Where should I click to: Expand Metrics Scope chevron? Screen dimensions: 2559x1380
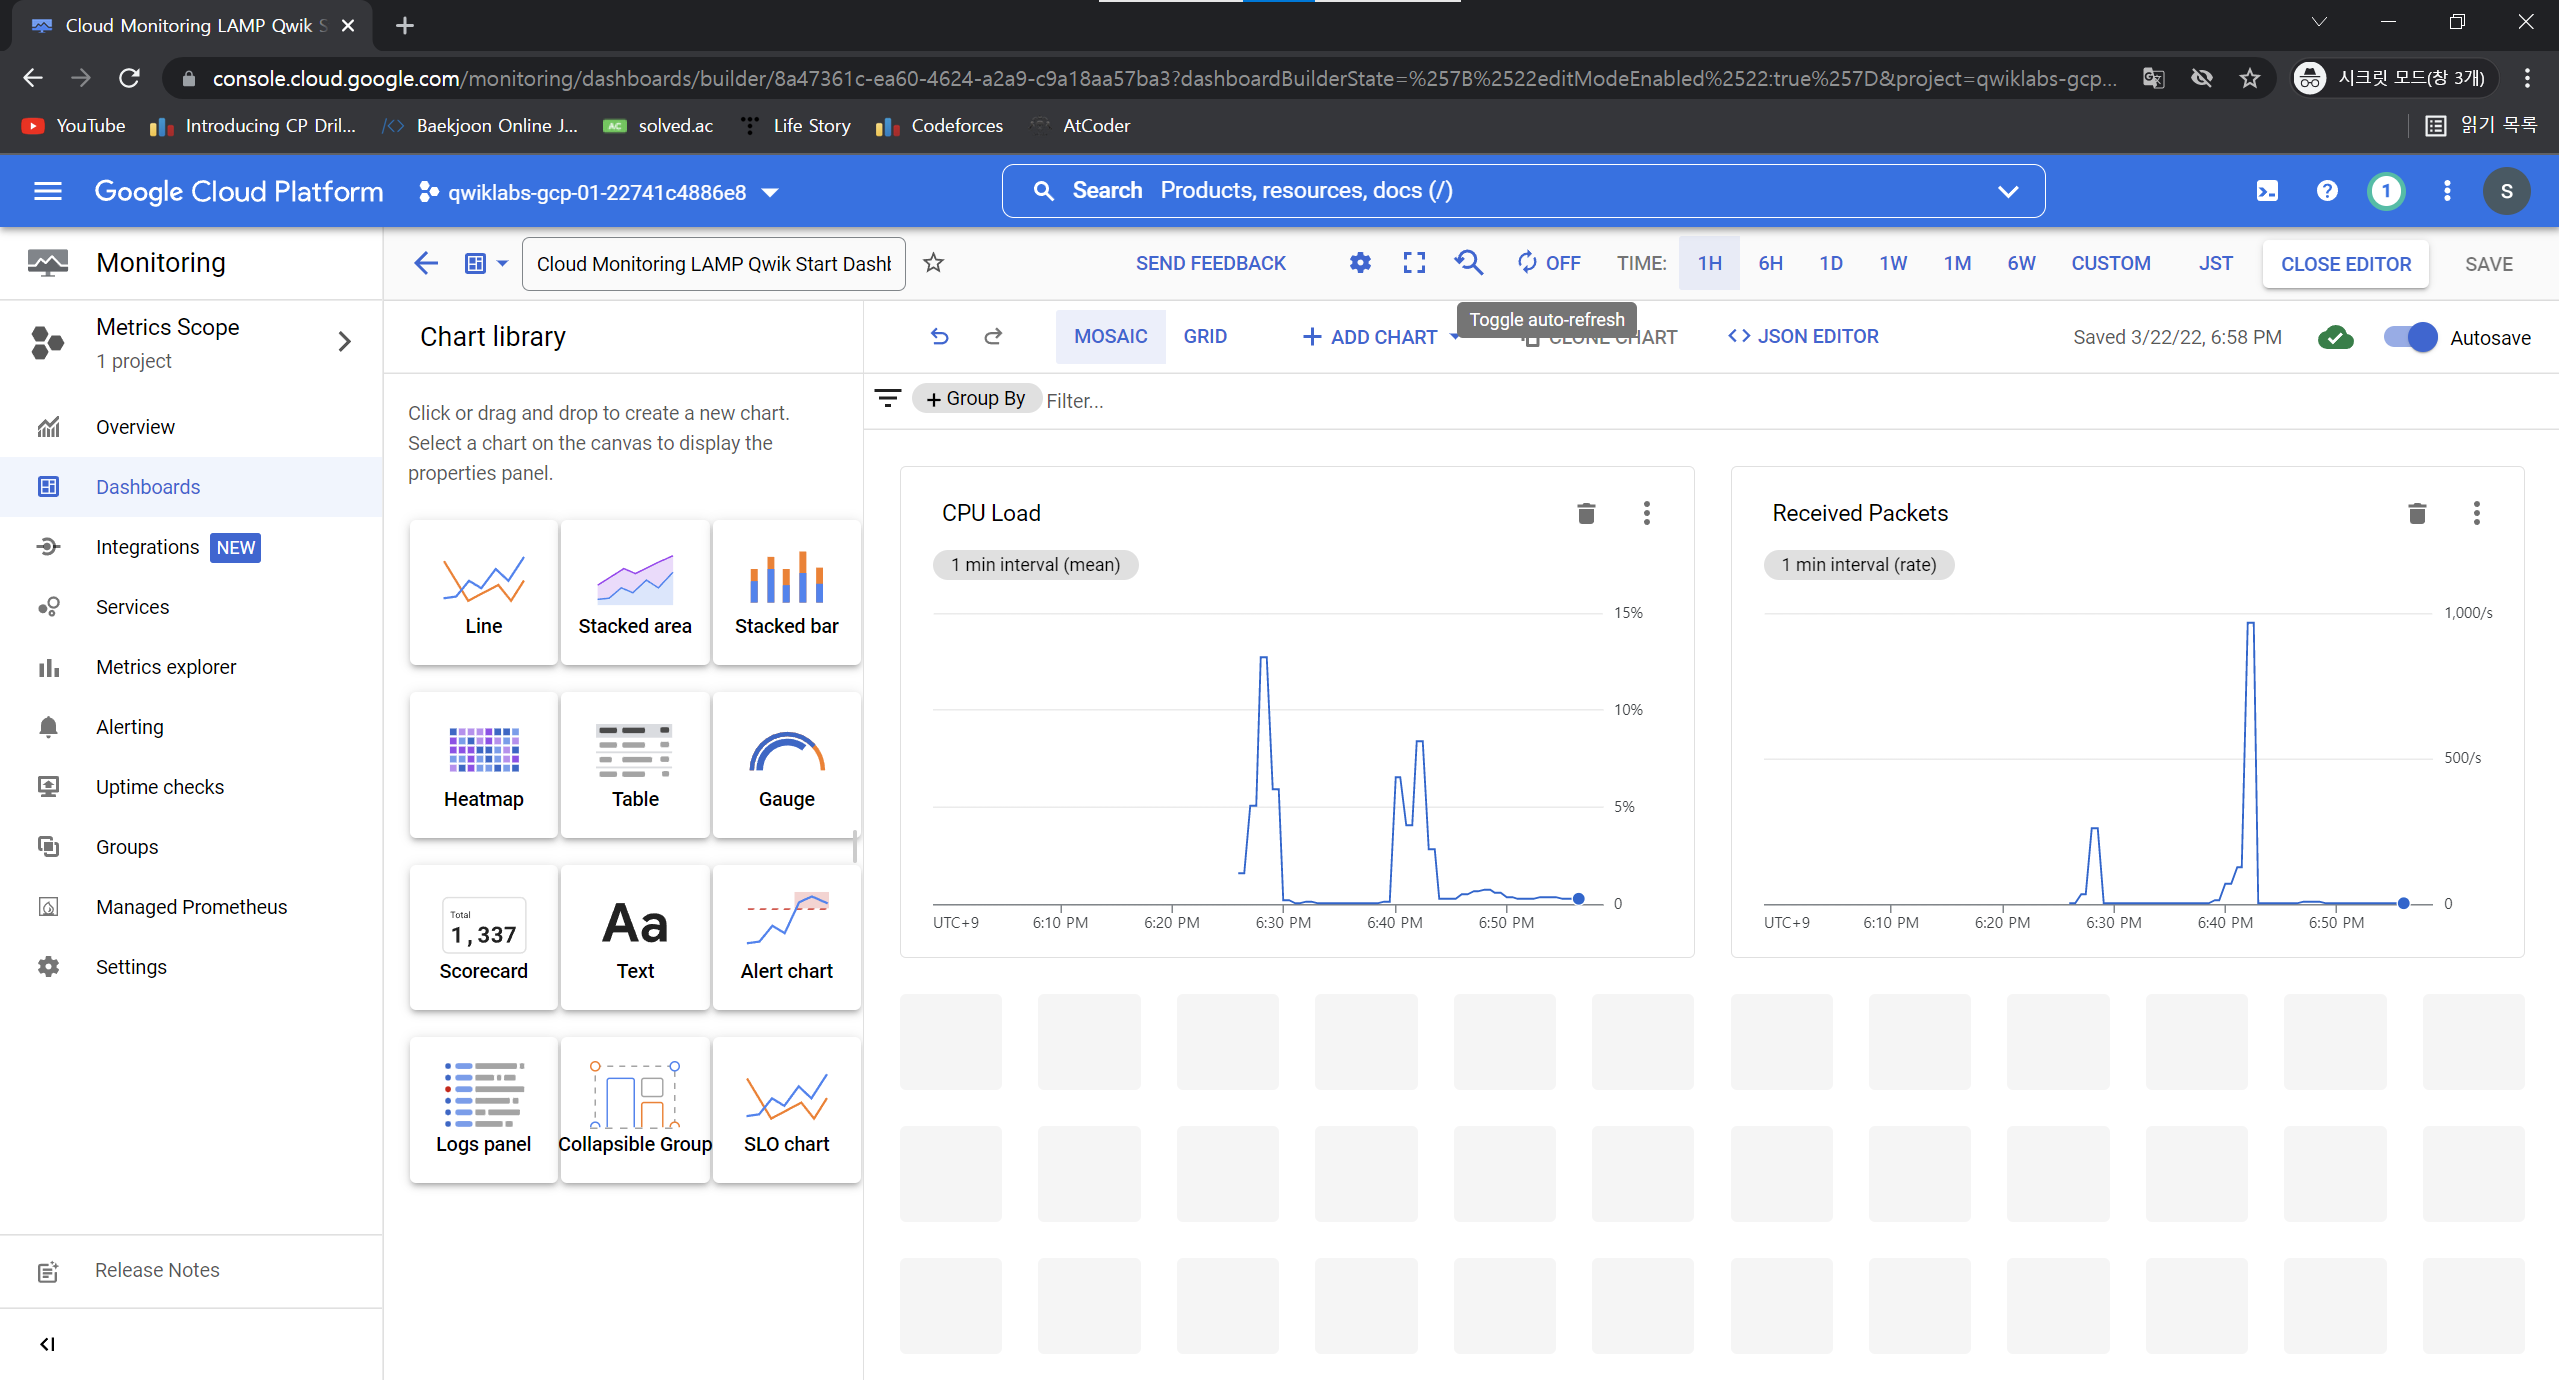pos(344,342)
